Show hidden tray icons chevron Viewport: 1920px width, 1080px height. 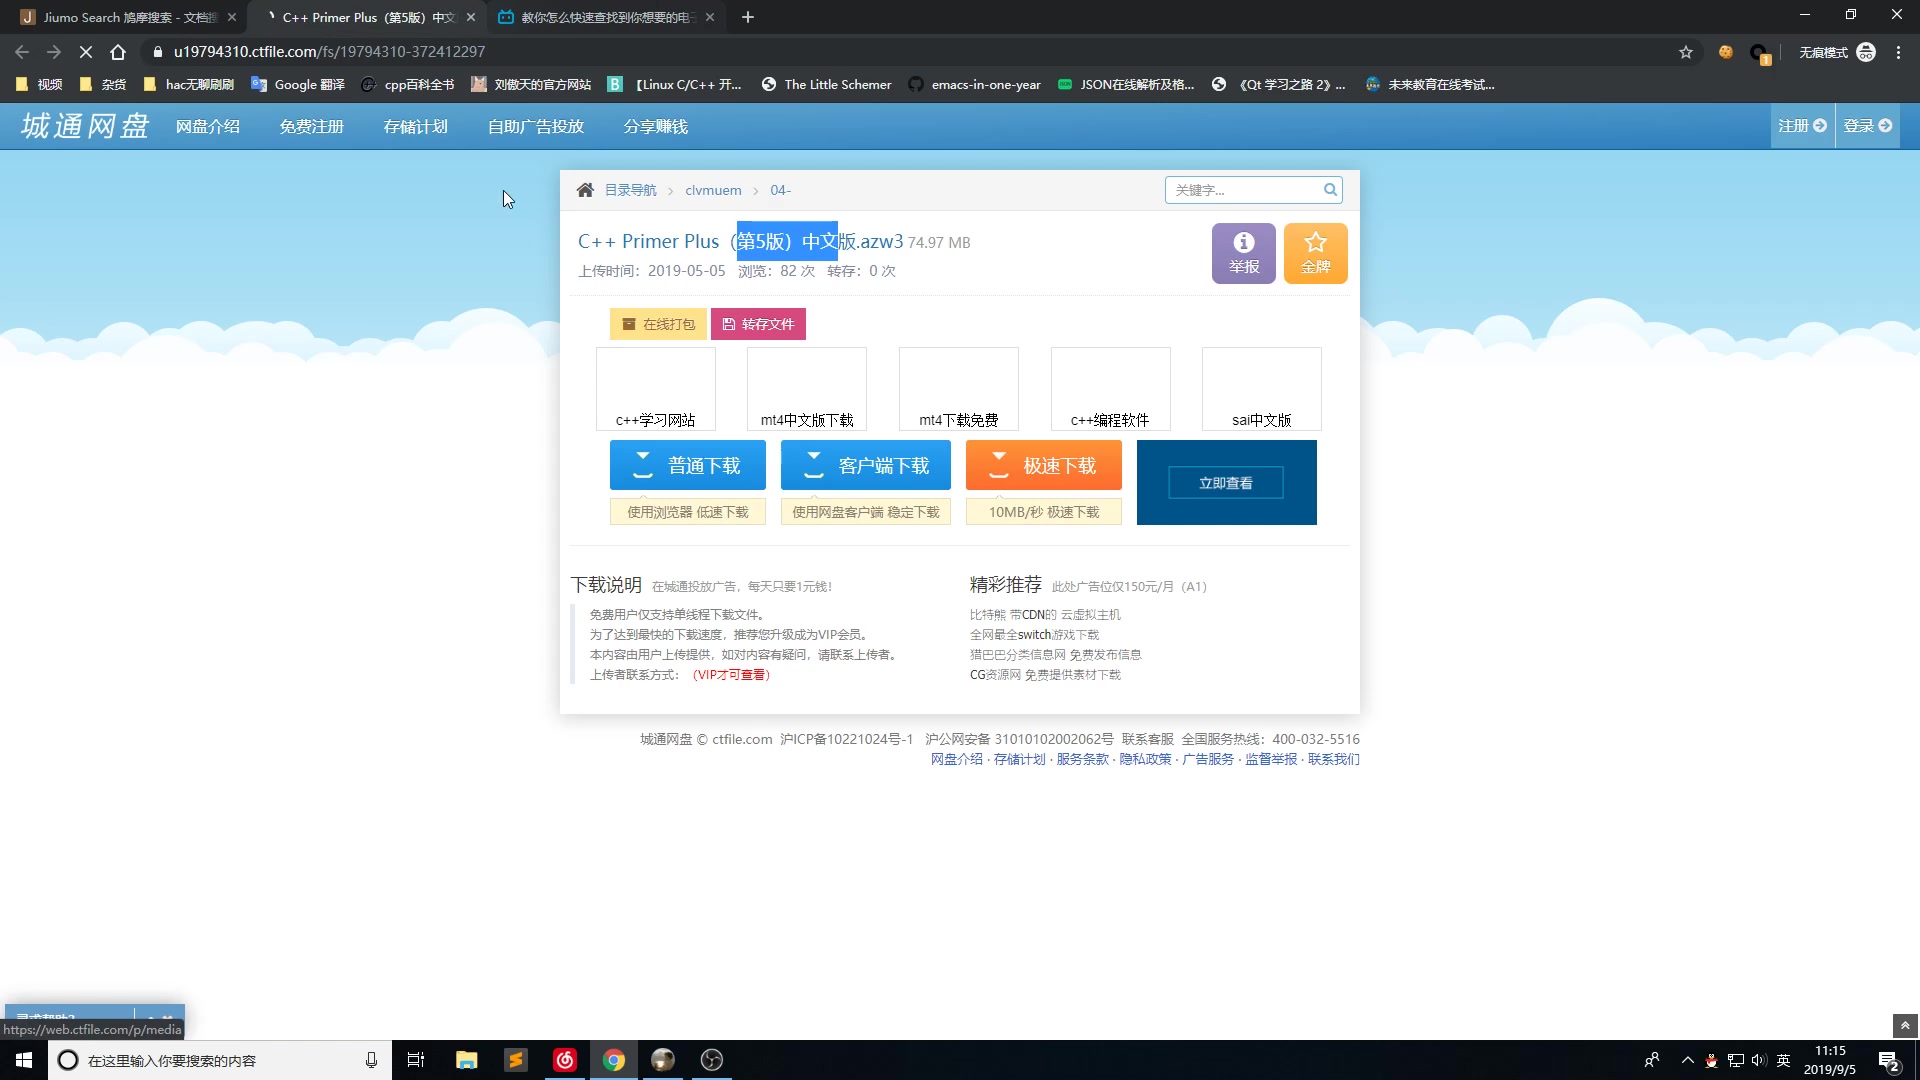click(1688, 1060)
